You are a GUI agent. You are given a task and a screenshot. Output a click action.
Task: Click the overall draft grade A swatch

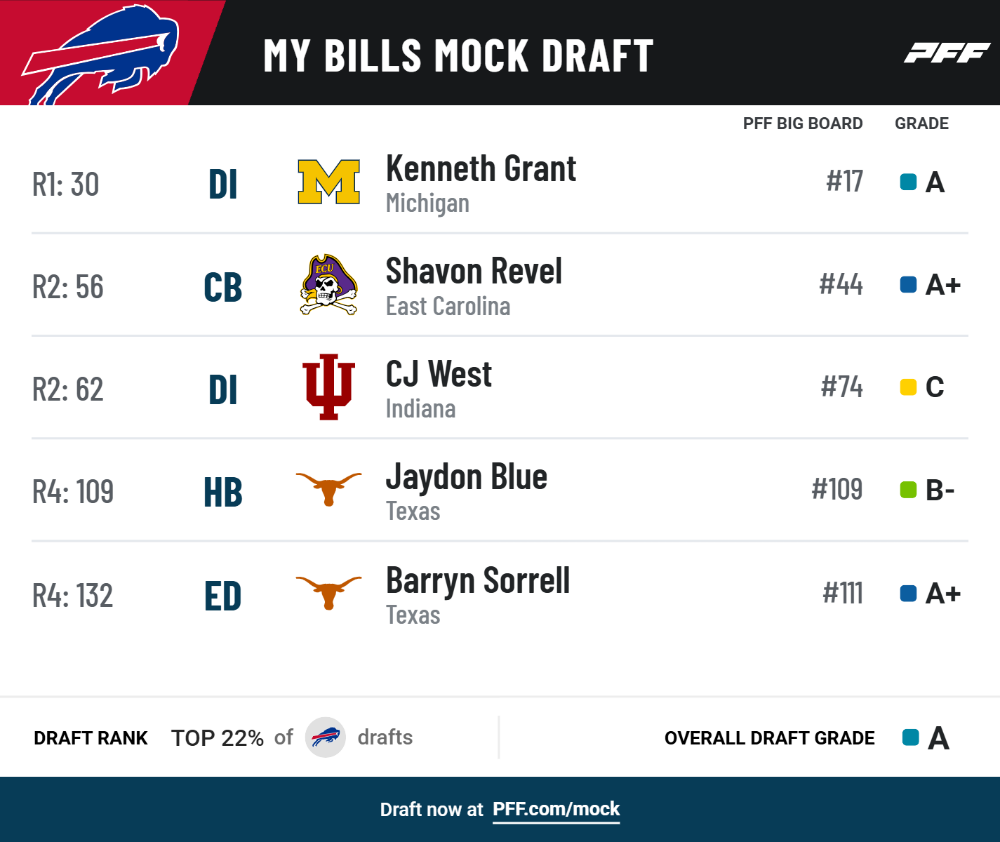[x=911, y=737]
